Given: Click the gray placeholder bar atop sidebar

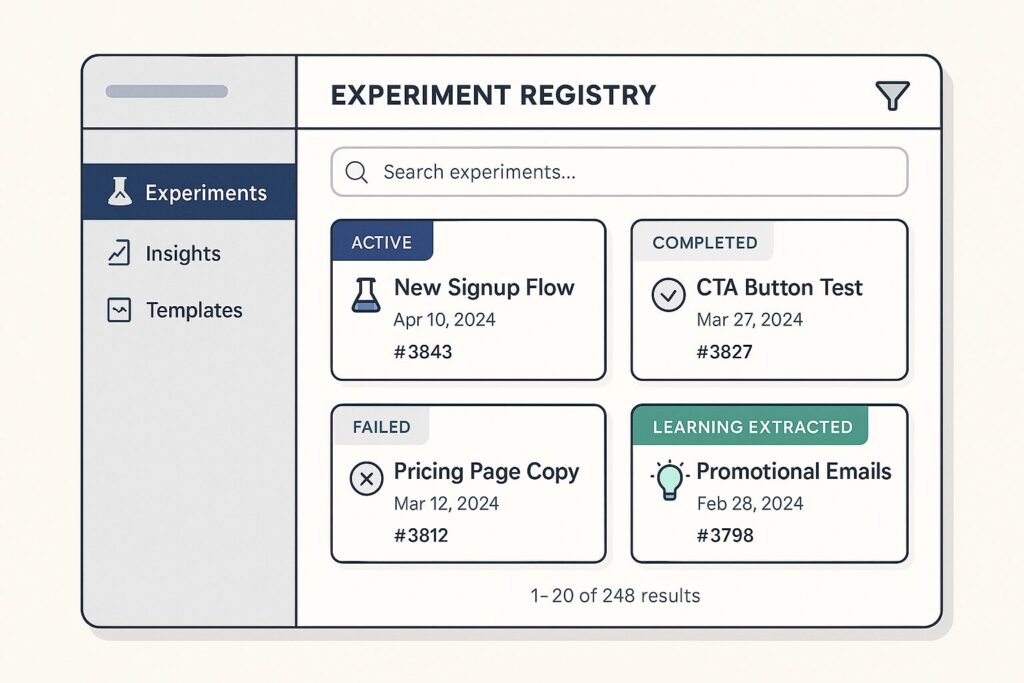Looking at the screenshot, I should point(167,91).
